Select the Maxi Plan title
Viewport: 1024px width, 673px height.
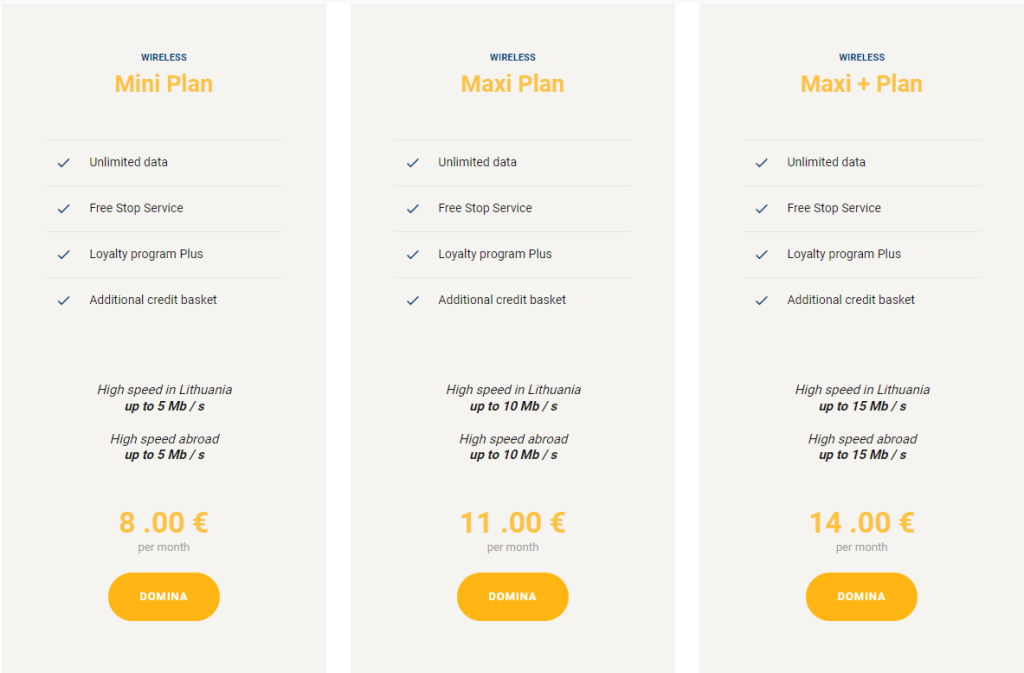tap(512, 84)
